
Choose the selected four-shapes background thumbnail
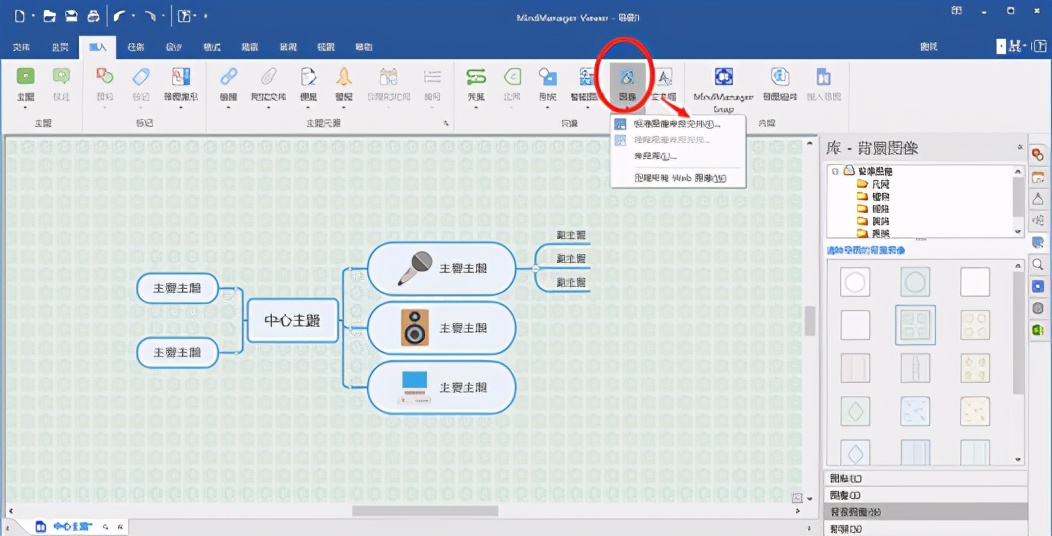(x=915, y=325)
